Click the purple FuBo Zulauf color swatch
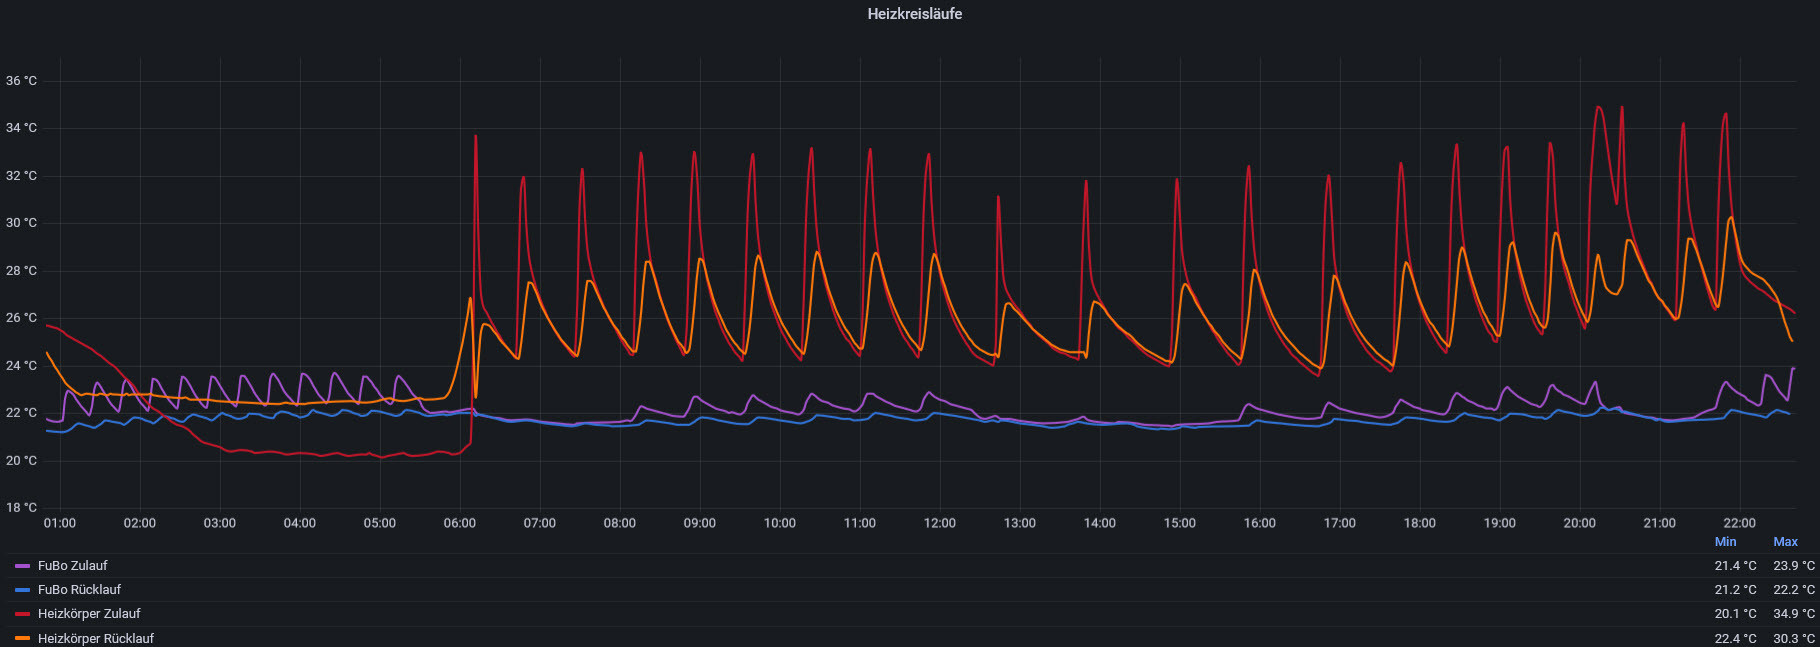The width and height of the screenshot is (1820, 647). point(22,566)
